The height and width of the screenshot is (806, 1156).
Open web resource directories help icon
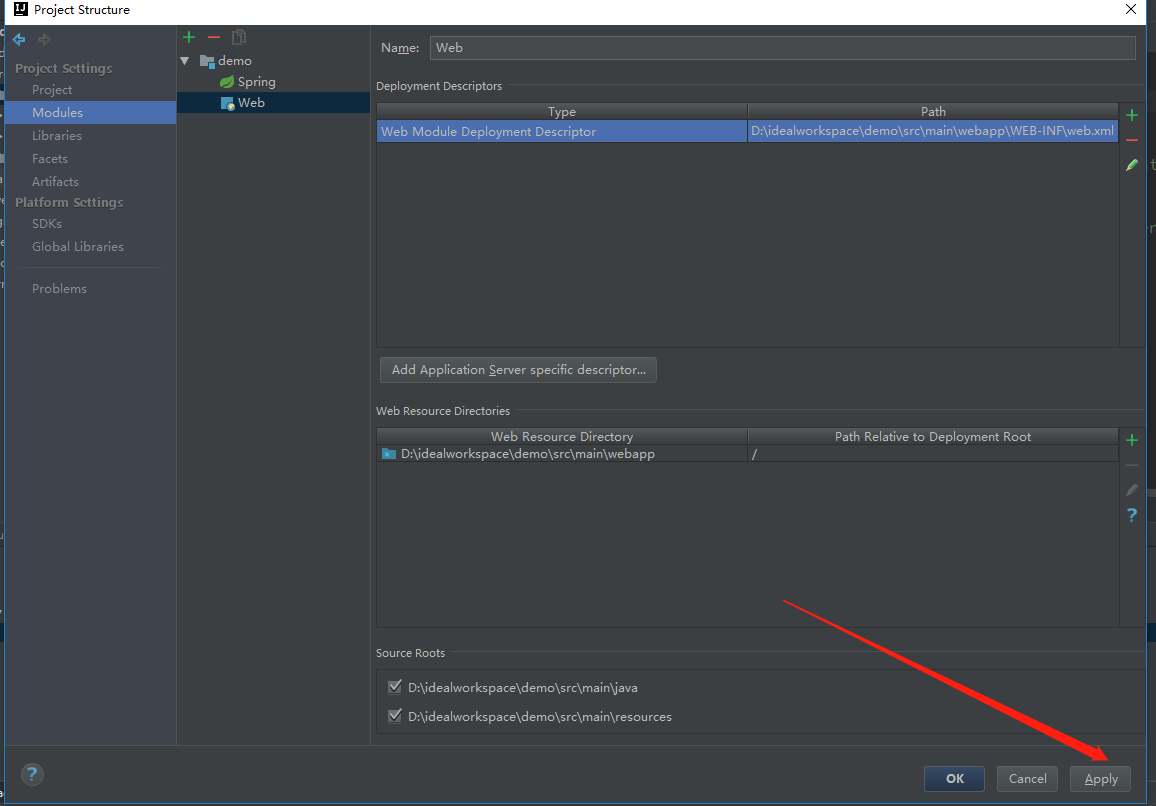pyautogui.click(x=1132, y=515)
